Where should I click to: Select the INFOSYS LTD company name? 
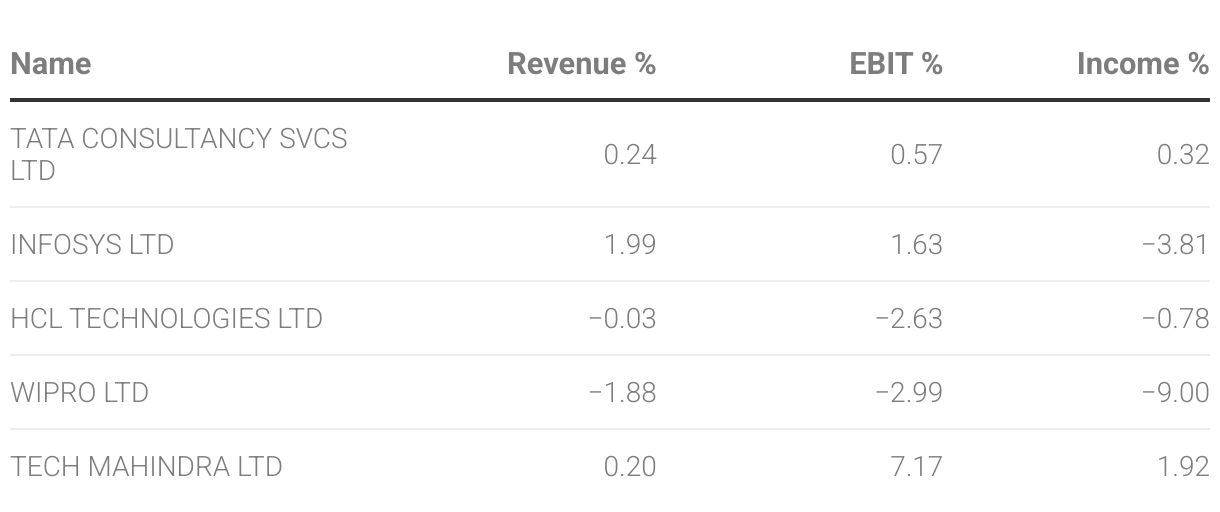click(92, 244)
